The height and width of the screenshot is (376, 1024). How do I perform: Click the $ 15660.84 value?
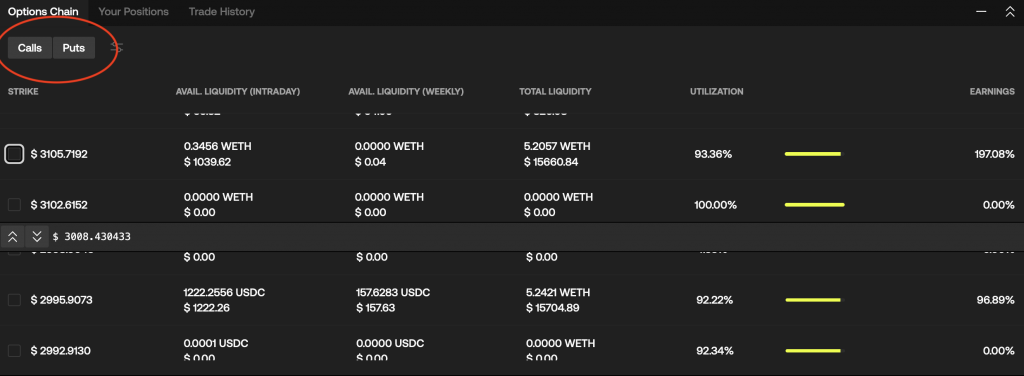pos(551,162)
